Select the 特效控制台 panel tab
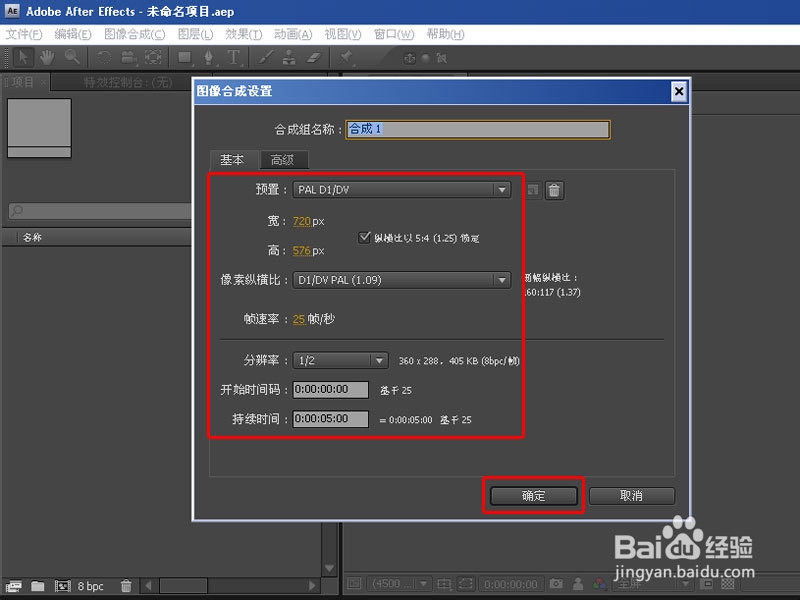 pos(128,82)
